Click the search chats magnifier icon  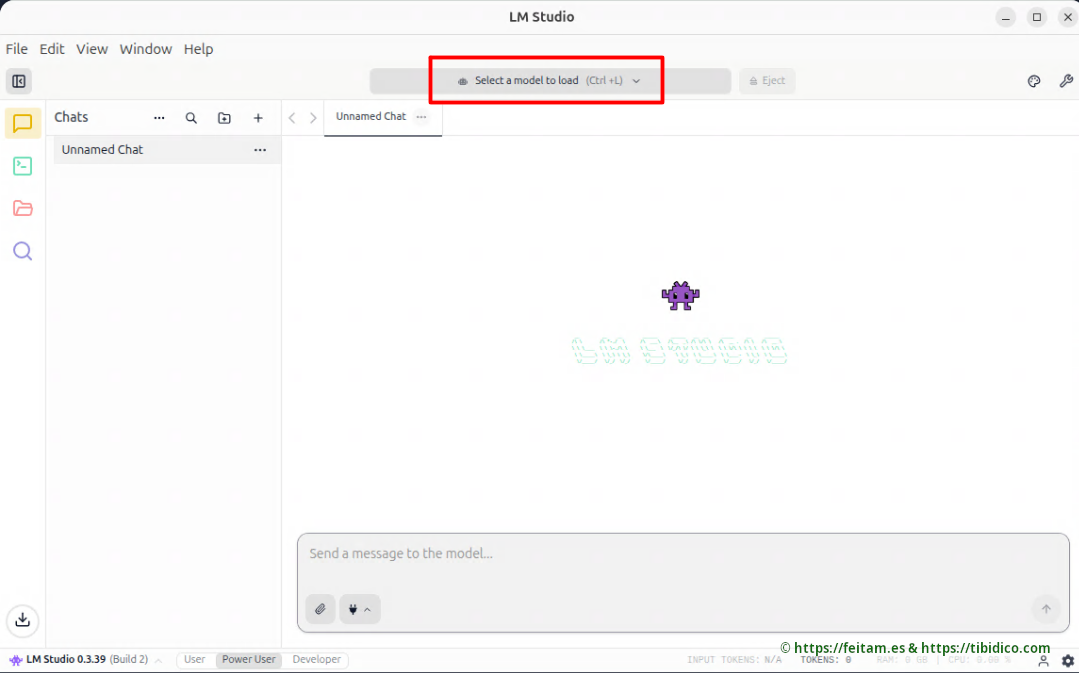(x=191, y=118)
